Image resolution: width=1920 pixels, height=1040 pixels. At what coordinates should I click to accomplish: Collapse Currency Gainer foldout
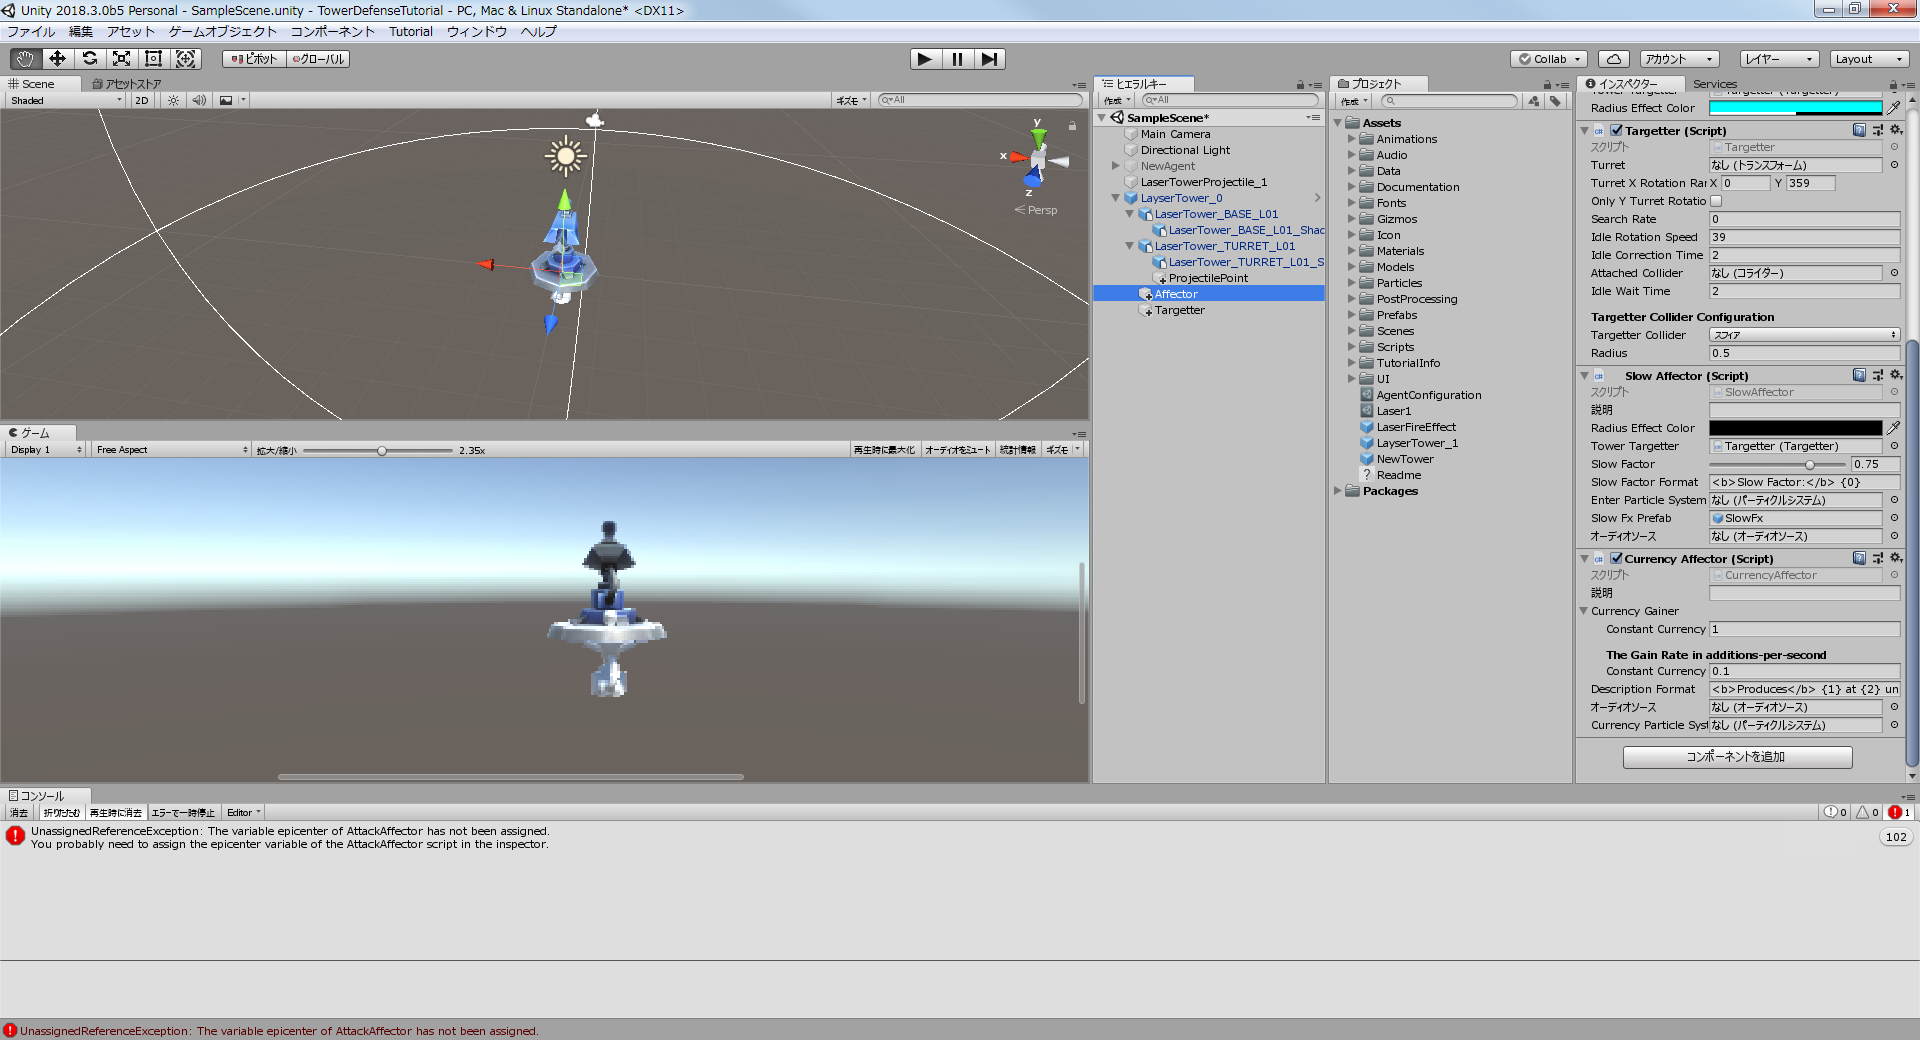click(1584, 611)
